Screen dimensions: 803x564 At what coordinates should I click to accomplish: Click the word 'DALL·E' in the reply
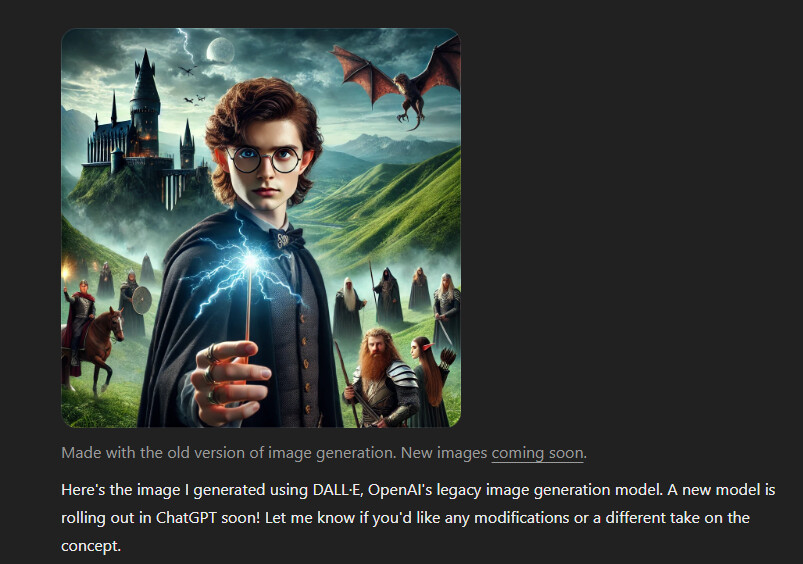click(x=337, y=490)
